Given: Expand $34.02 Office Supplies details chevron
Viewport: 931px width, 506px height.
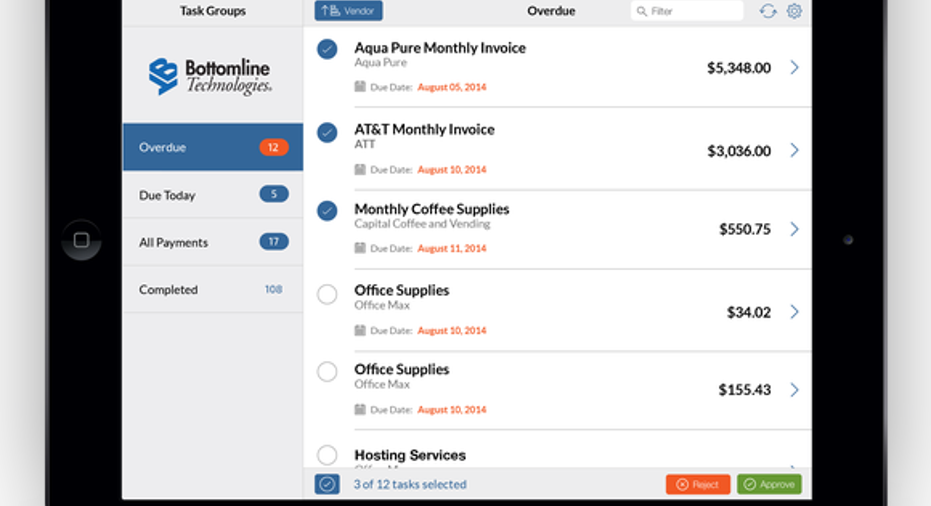Looking at the screenshot, I should [794, 312].
